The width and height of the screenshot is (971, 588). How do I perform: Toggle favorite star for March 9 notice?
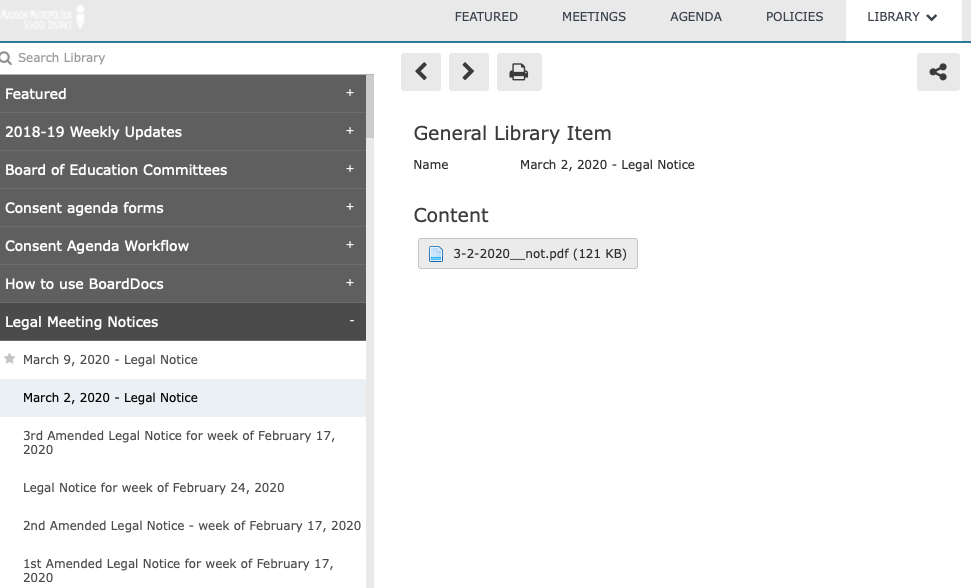pyautogui.click(x=9, y=359)
